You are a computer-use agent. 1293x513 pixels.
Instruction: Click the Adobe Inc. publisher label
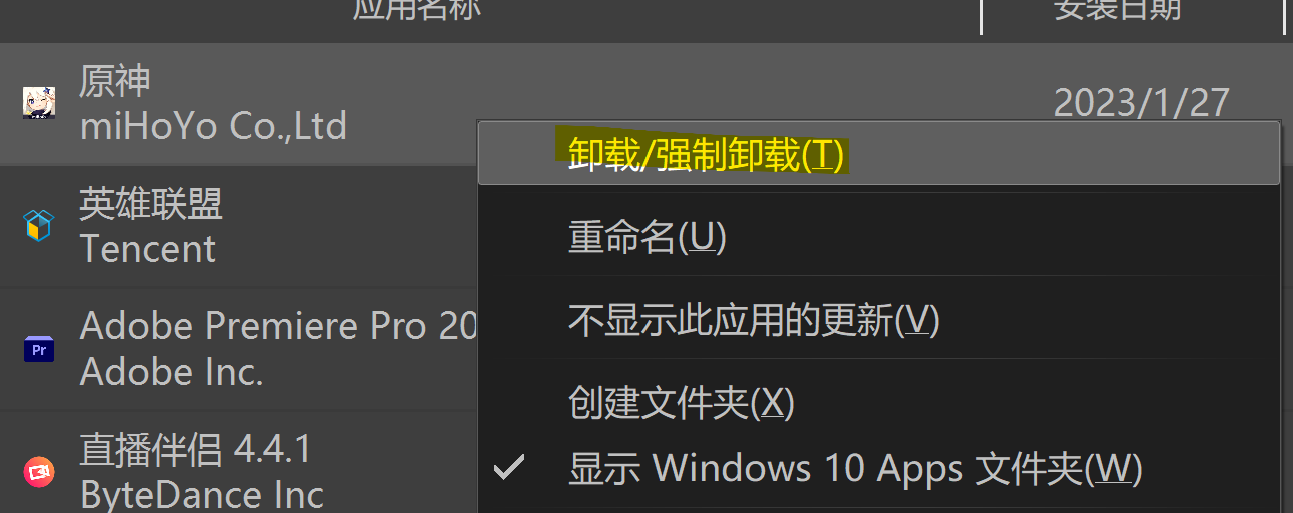pos(171,372)
